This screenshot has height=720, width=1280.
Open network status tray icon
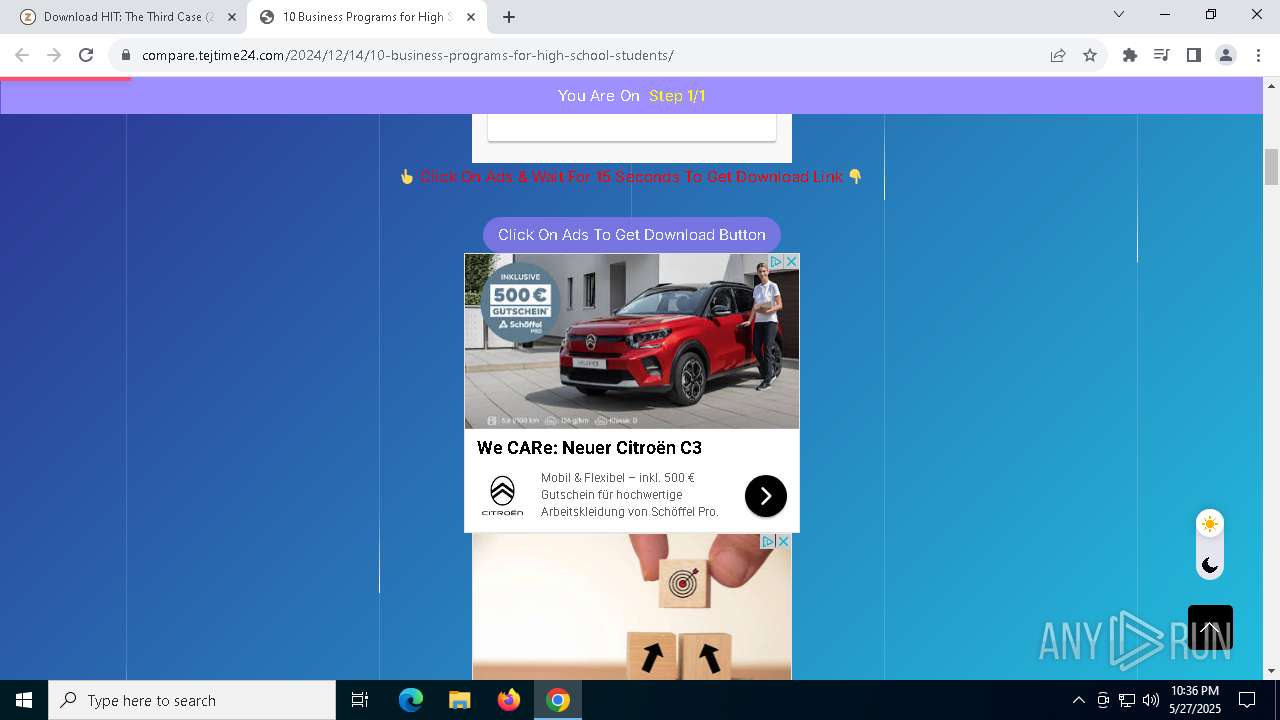coord(1127,700)
